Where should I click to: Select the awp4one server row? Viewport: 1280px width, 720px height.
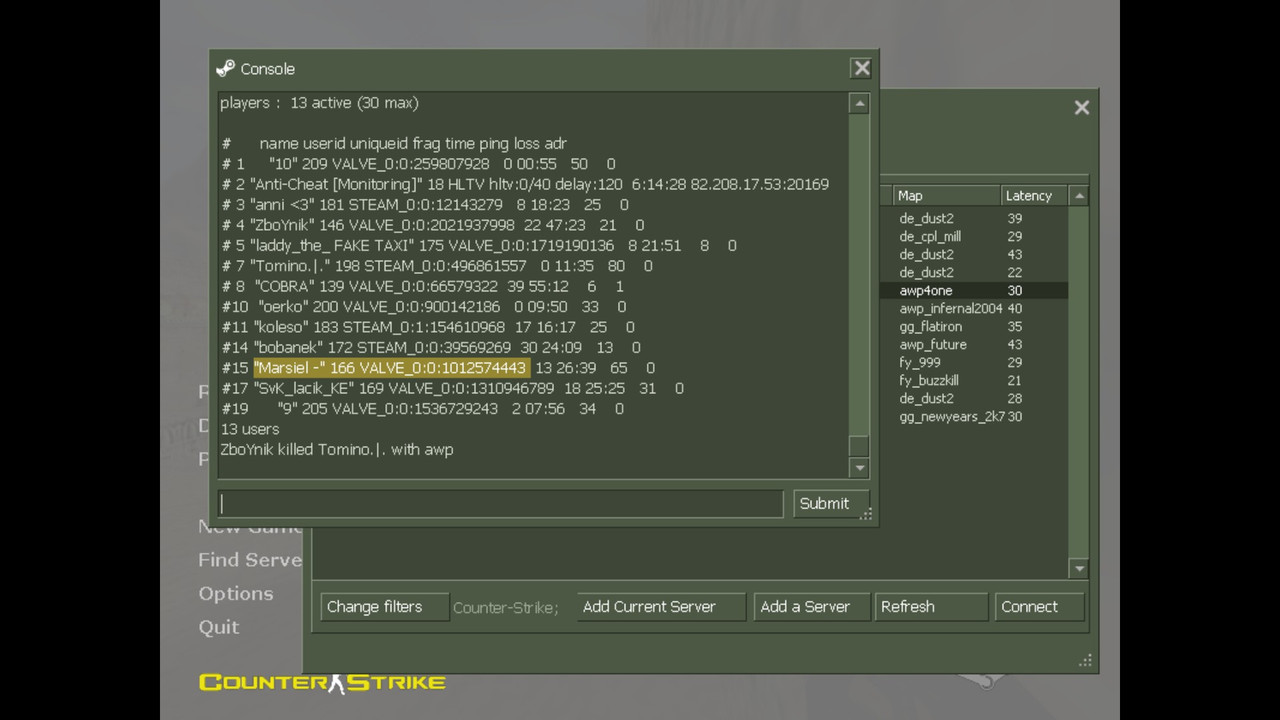(974, 290)
